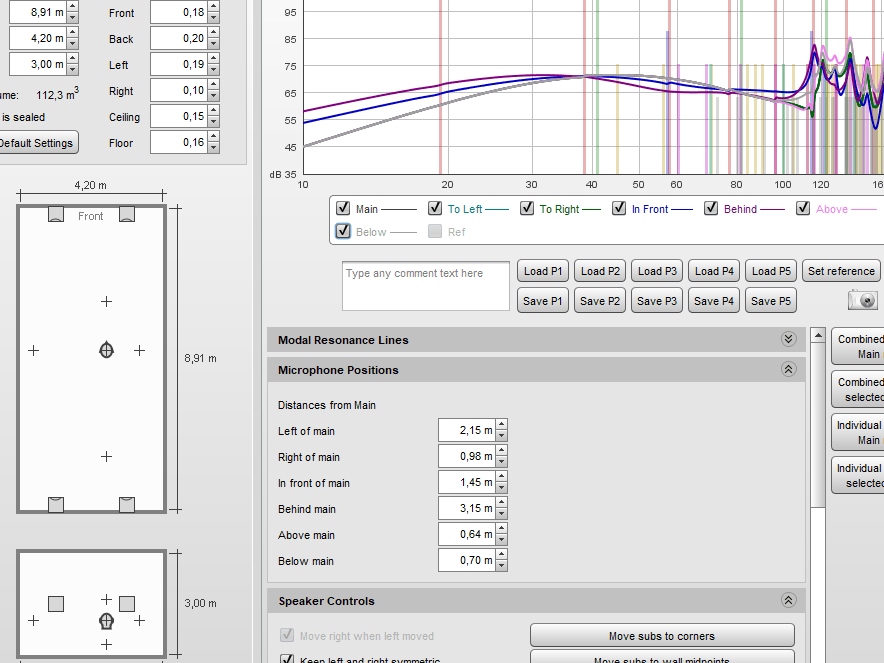Select the head icon in the elevation view
Viewport: 884px width, 663px height.
point(106,621)
